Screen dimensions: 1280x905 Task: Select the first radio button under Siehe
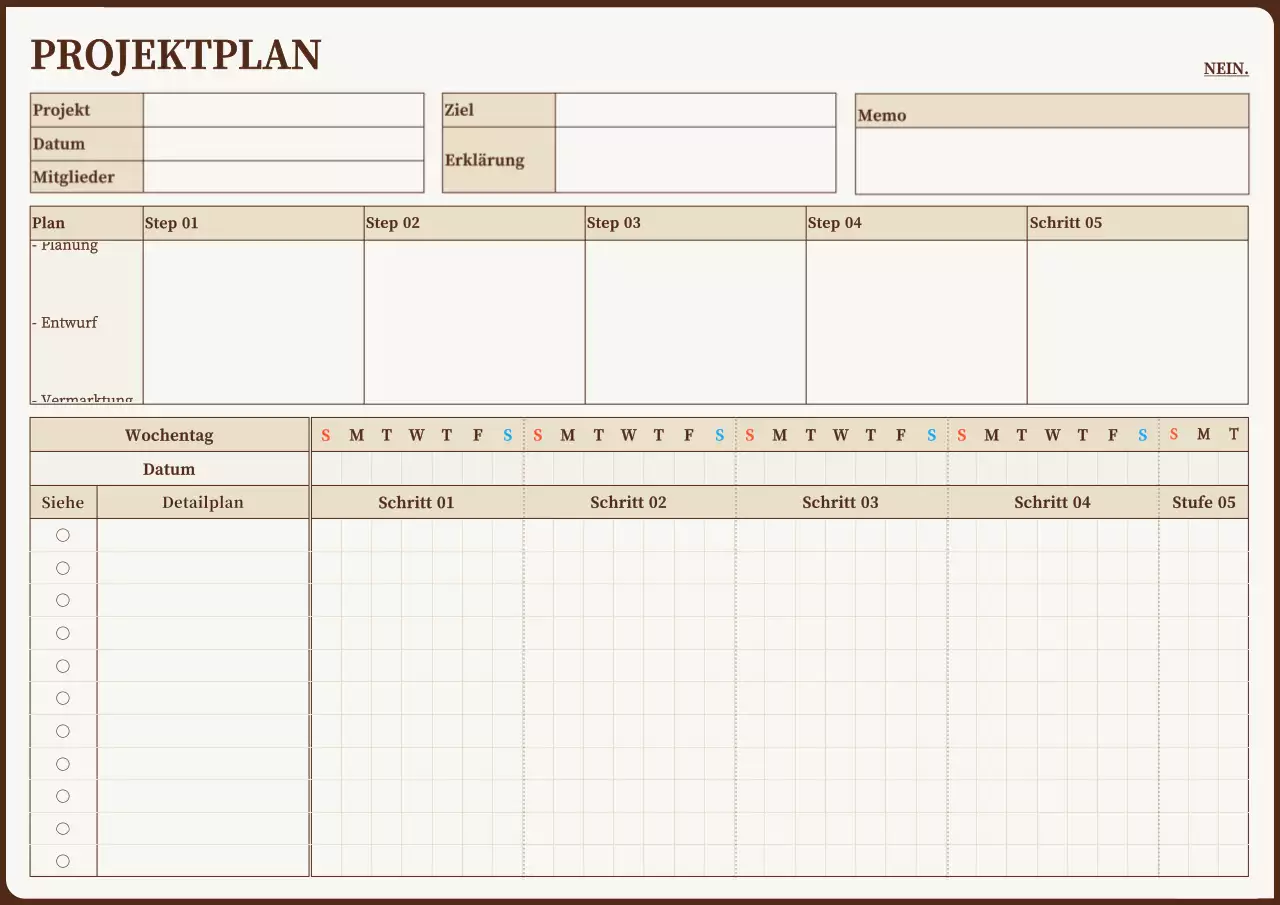(63, 535)
